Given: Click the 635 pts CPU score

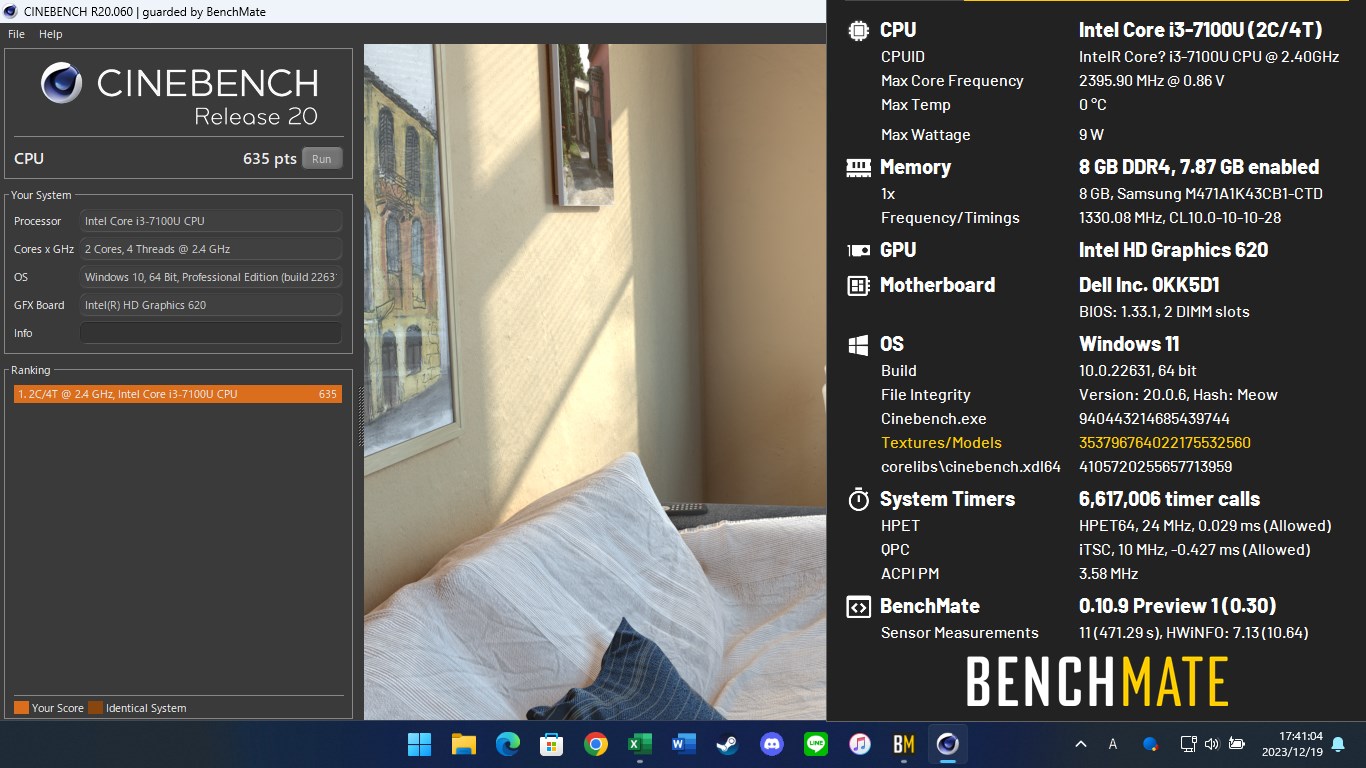Looking at the screenshot, I should point(270,158).
